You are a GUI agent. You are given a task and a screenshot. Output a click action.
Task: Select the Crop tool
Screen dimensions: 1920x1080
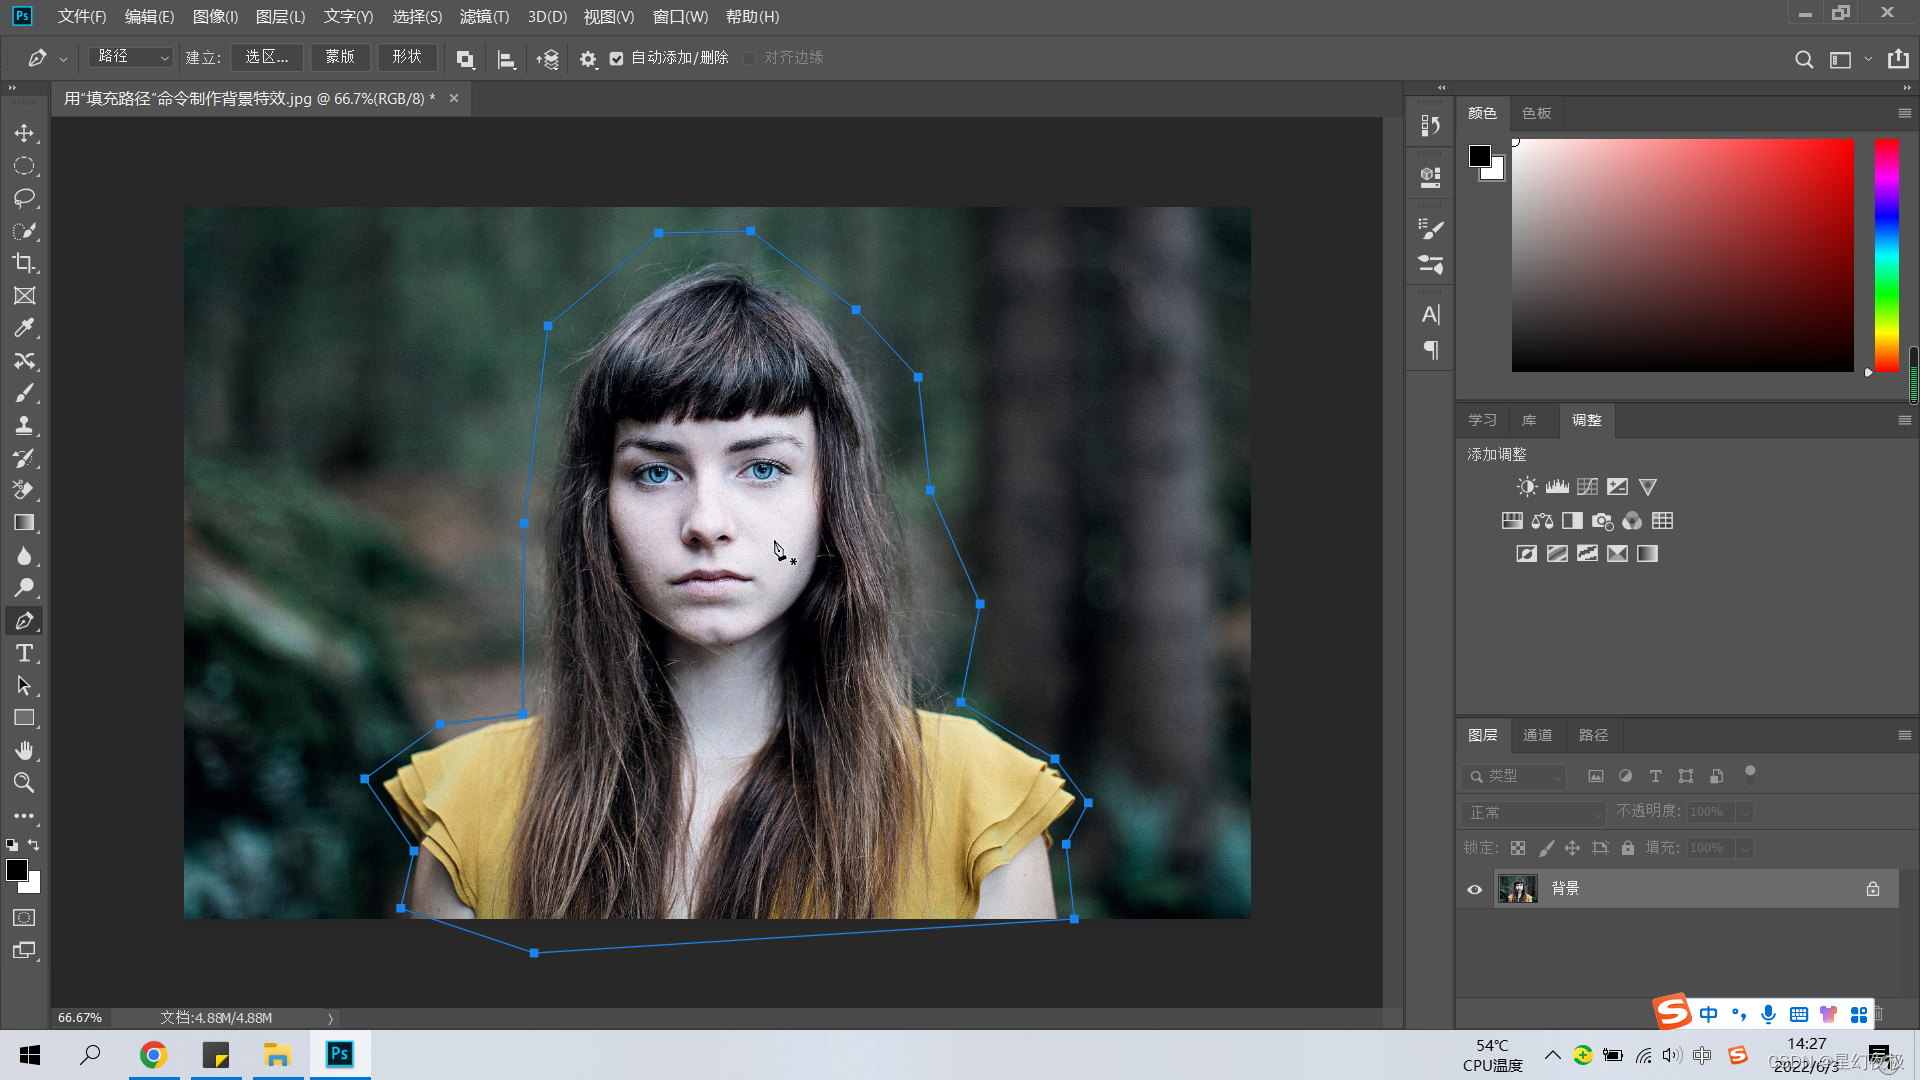coord(24,264)
